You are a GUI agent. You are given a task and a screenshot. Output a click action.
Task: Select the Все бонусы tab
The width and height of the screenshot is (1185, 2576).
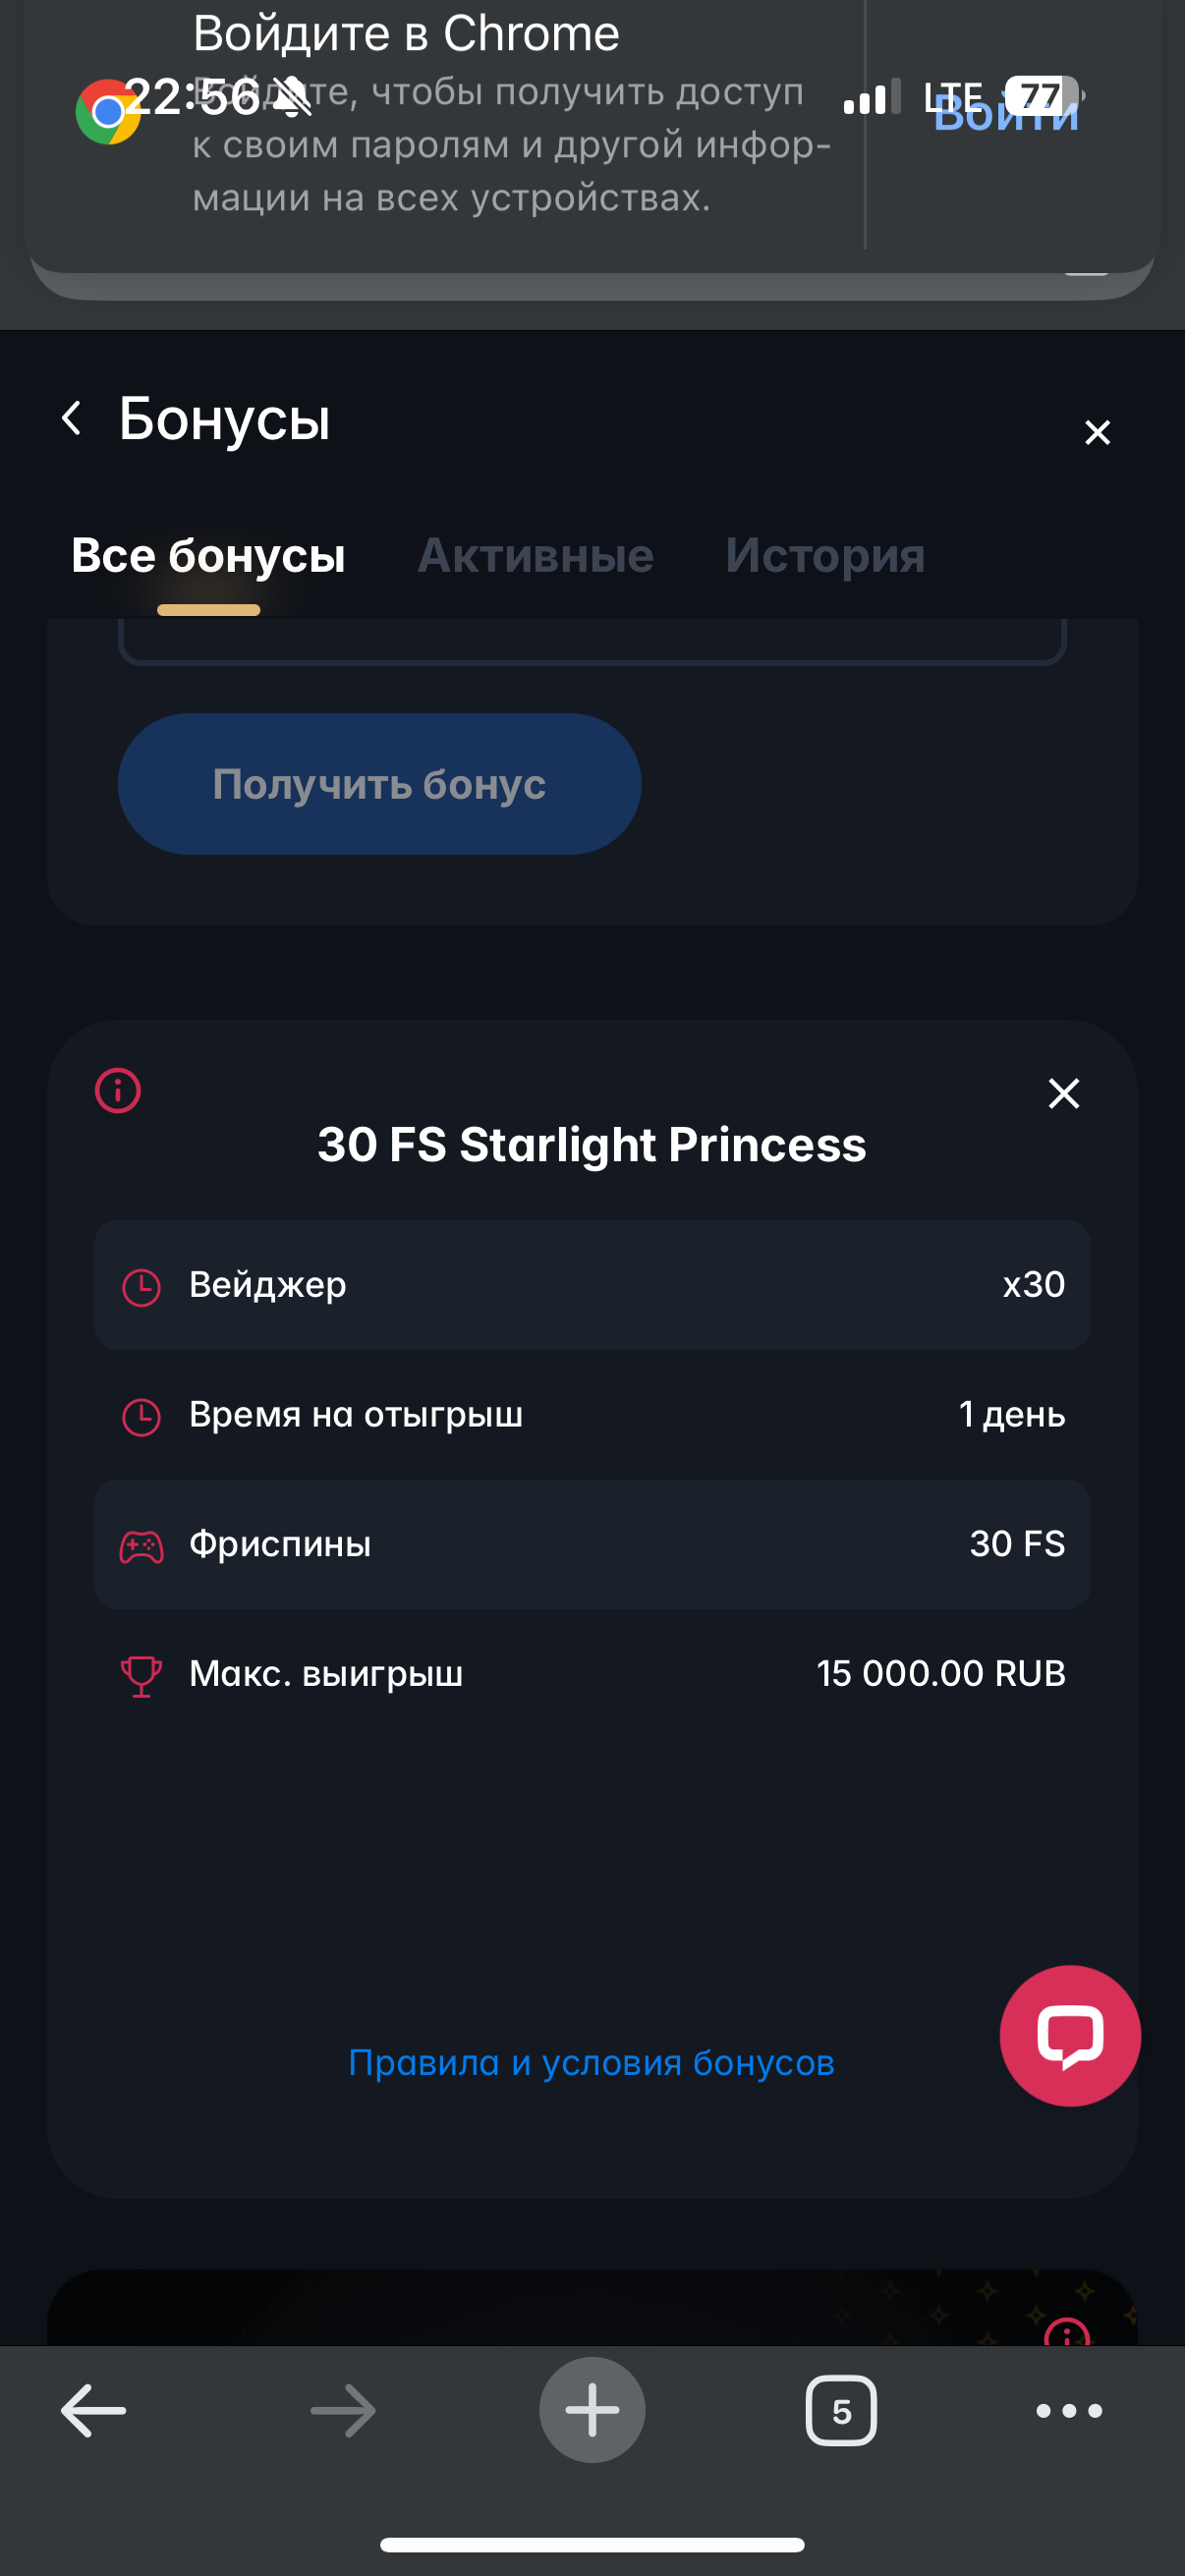208,556
